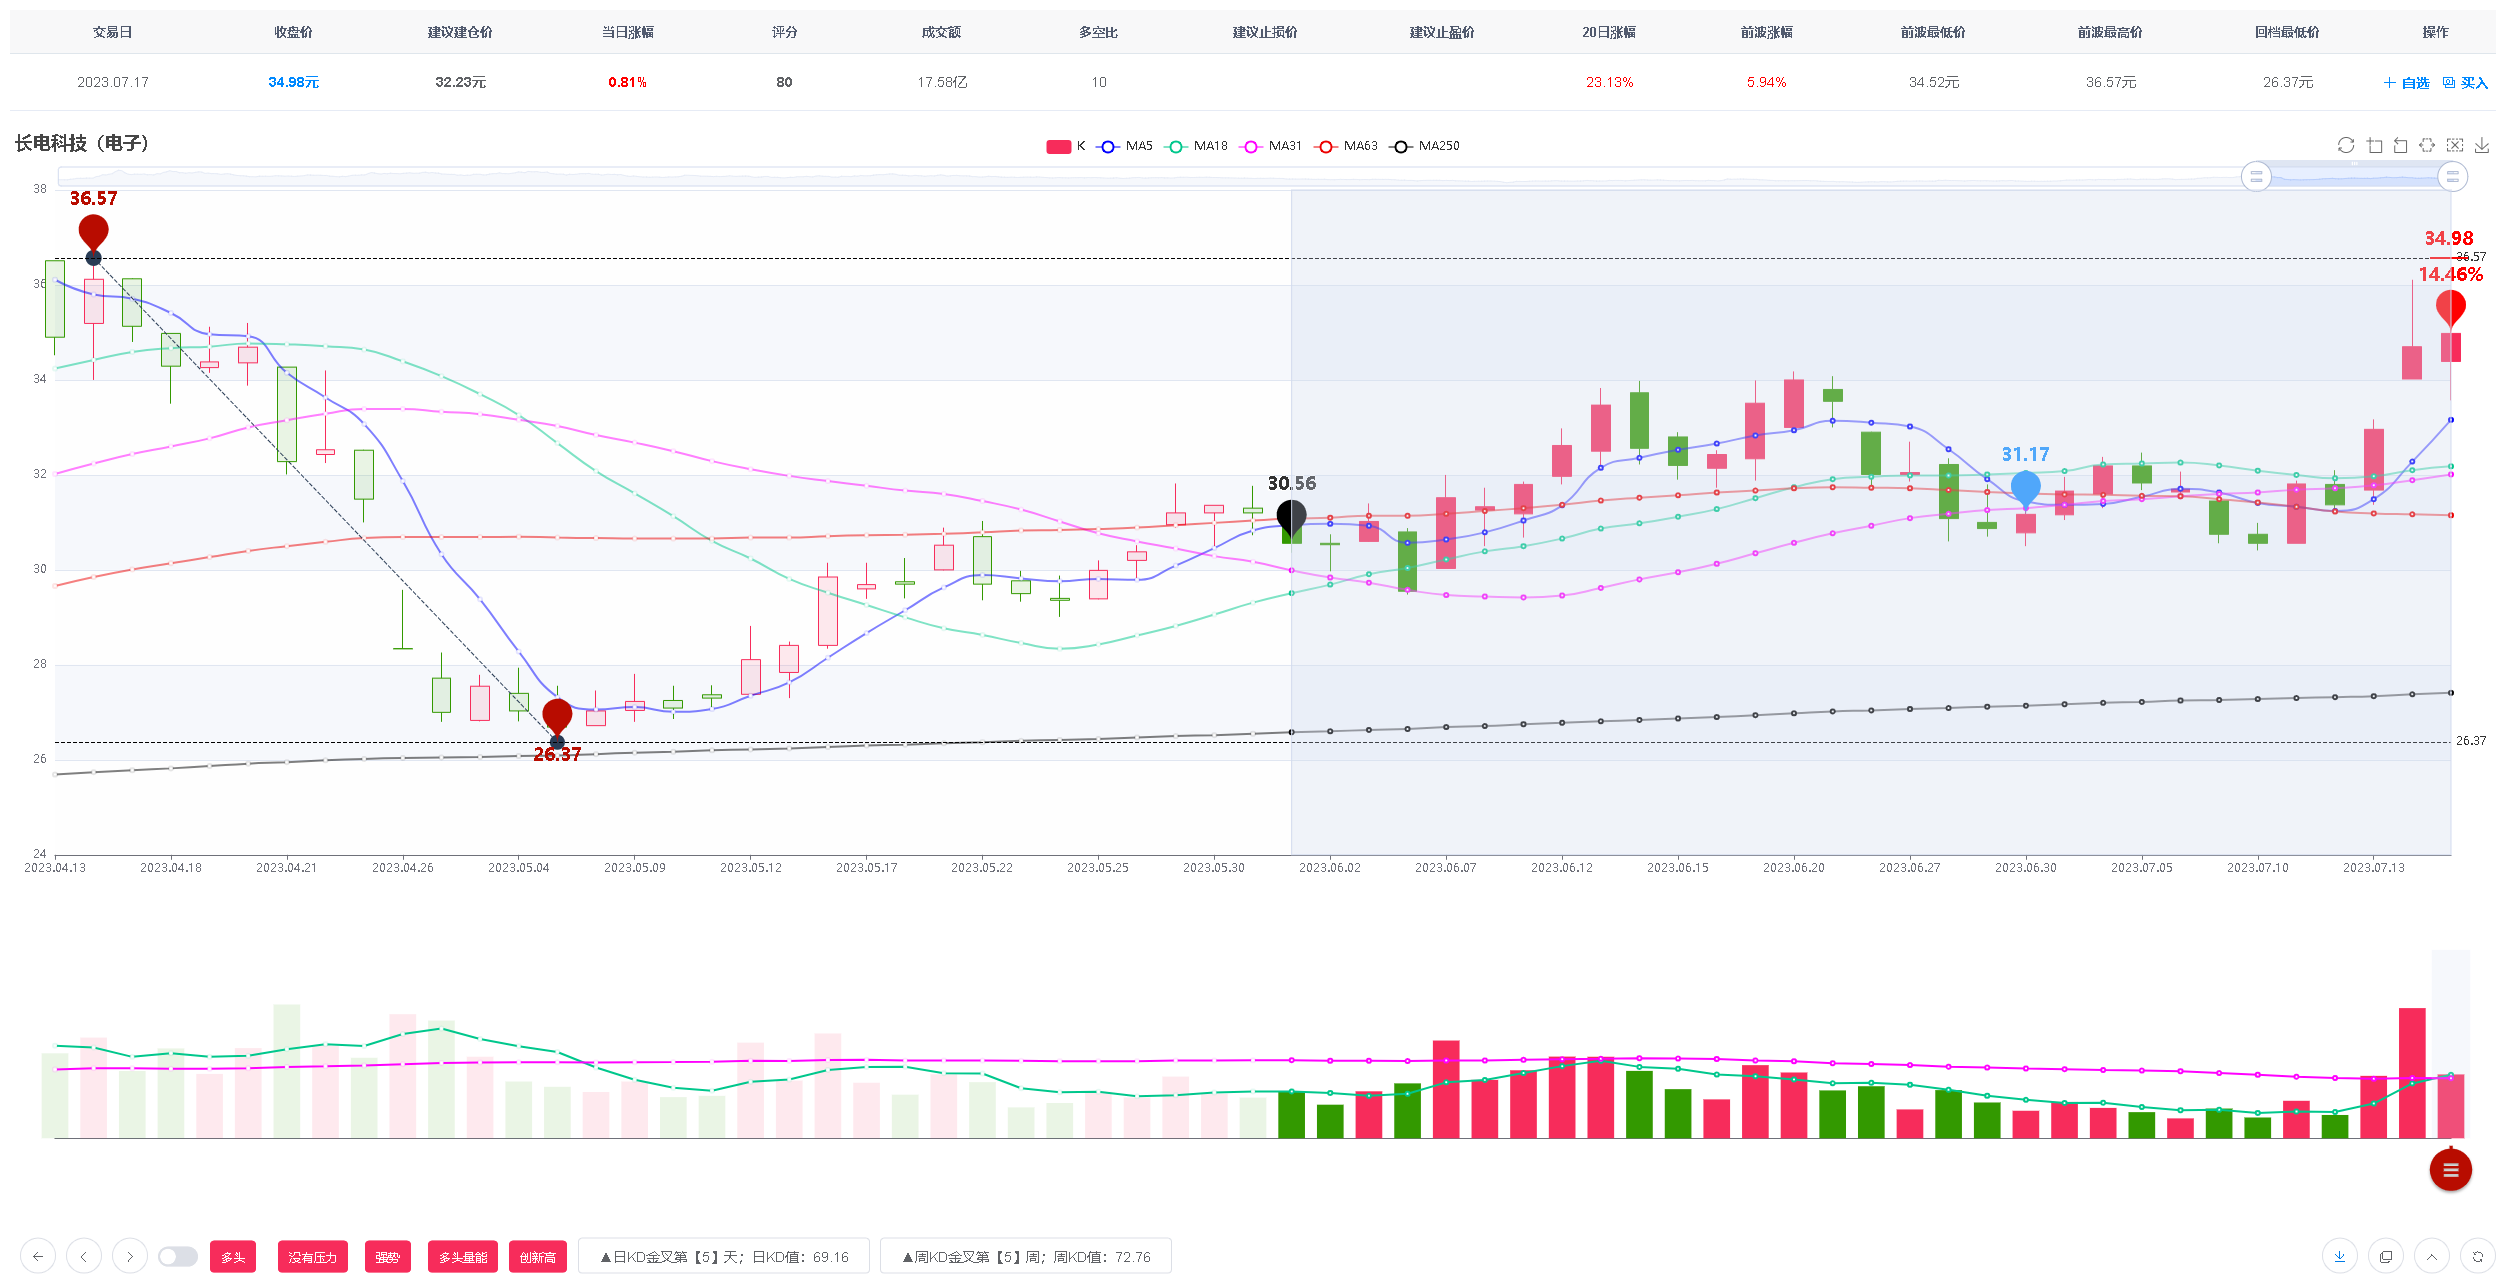Click the 回档最低价 column header
The width and height of the screenshot is (2506, 1278).
(2287, 32)
